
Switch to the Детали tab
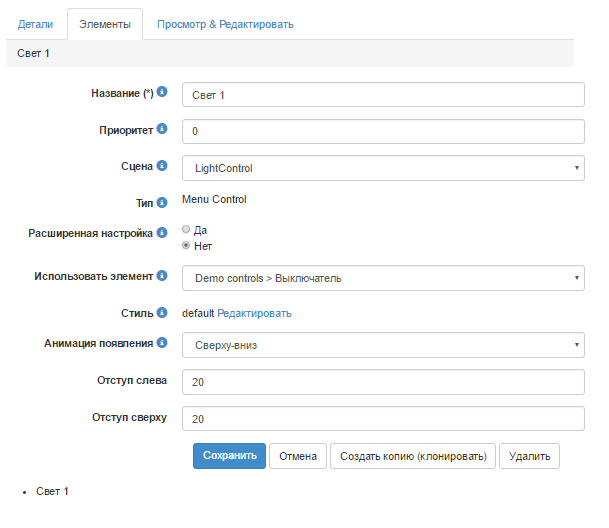point(35,22)
